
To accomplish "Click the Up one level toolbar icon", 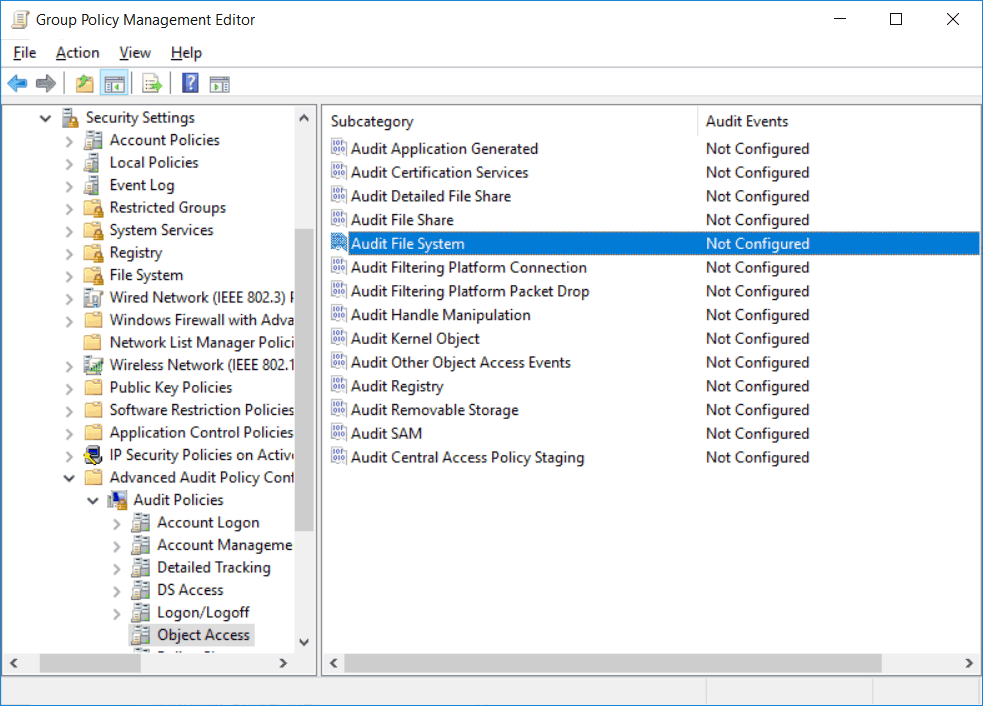I will point(85,83).
